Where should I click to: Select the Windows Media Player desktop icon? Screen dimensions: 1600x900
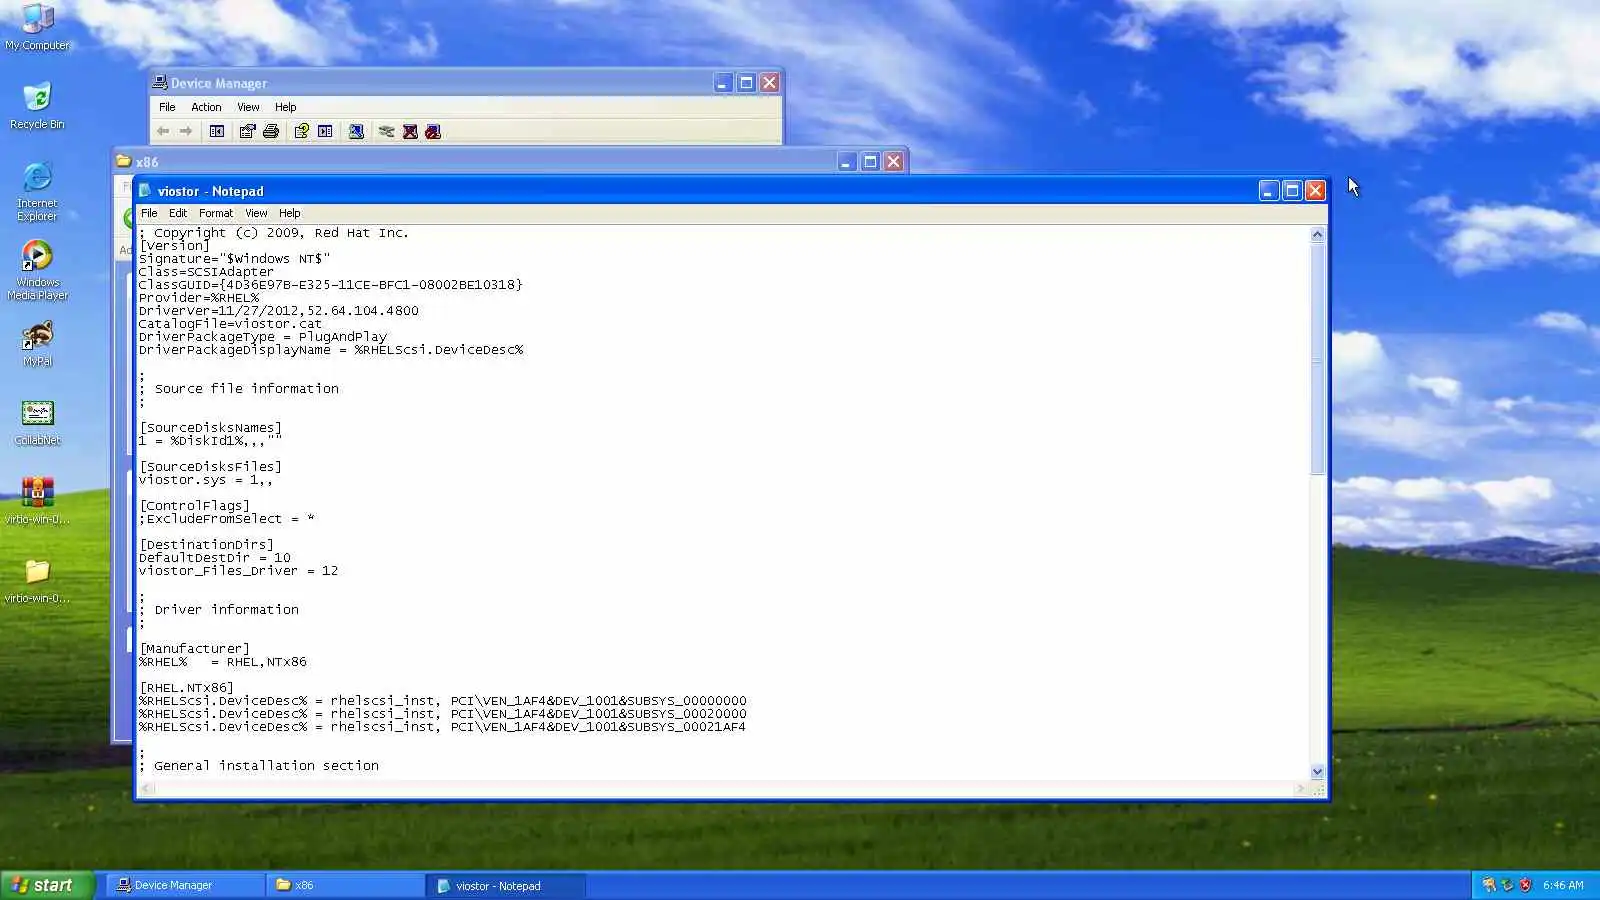[x=37, y=270]
